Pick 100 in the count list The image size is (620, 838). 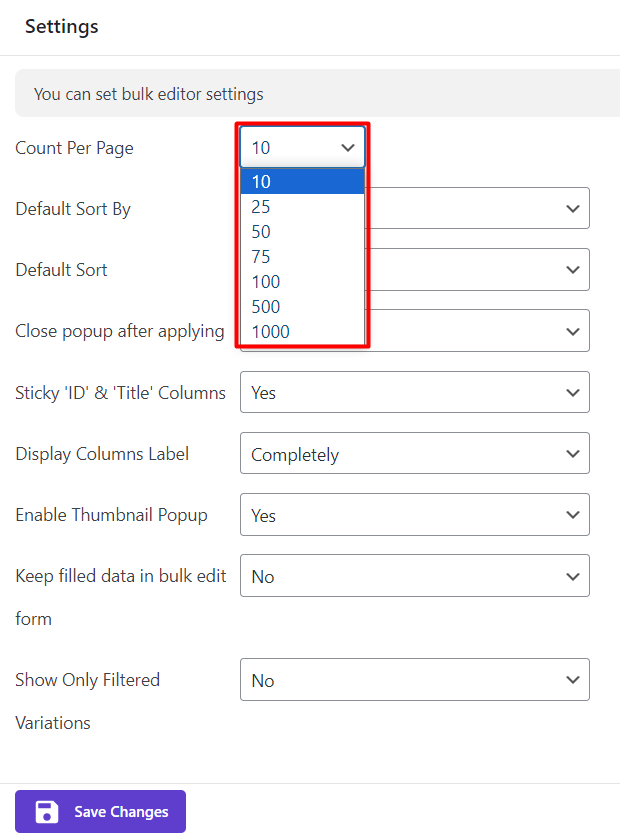302,282
